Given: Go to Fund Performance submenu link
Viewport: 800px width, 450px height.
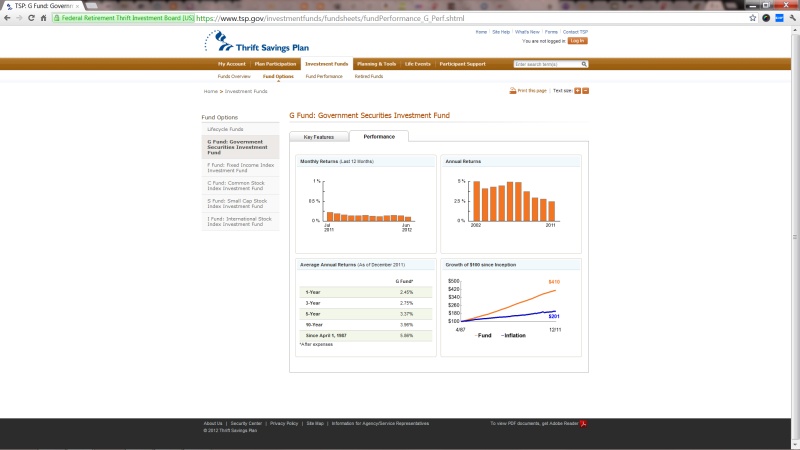Looking at the screenshot, I should [x=324, y=77].
